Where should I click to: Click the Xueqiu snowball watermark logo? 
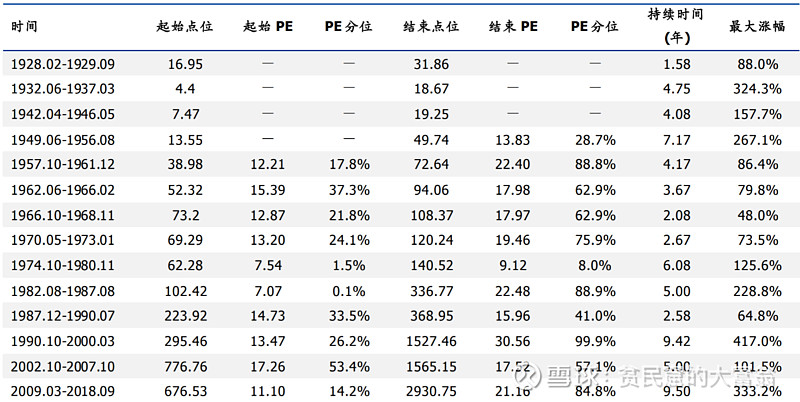pyautogui.click(x=527, y=378)
